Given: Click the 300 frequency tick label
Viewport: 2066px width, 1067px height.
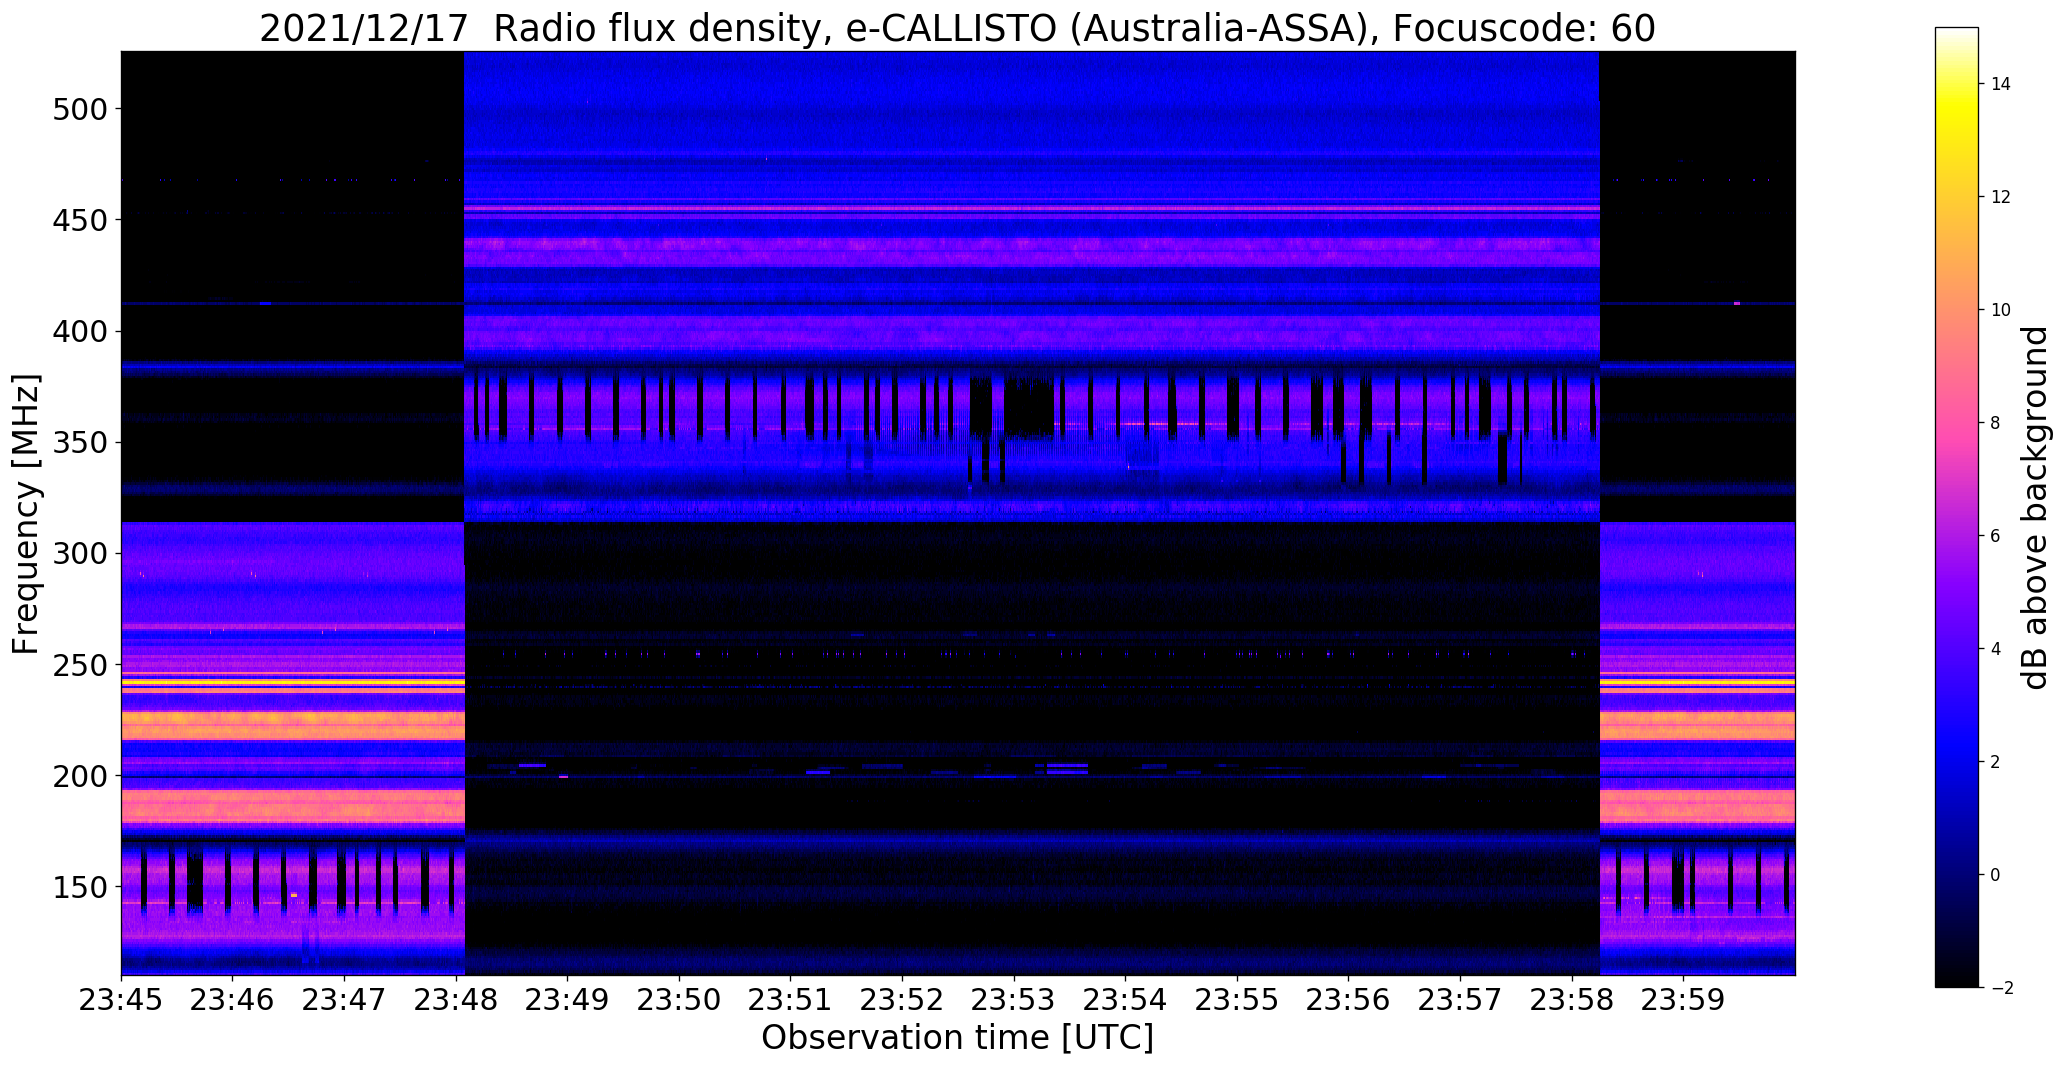Looking at the screenshot, I should (79, 553).
